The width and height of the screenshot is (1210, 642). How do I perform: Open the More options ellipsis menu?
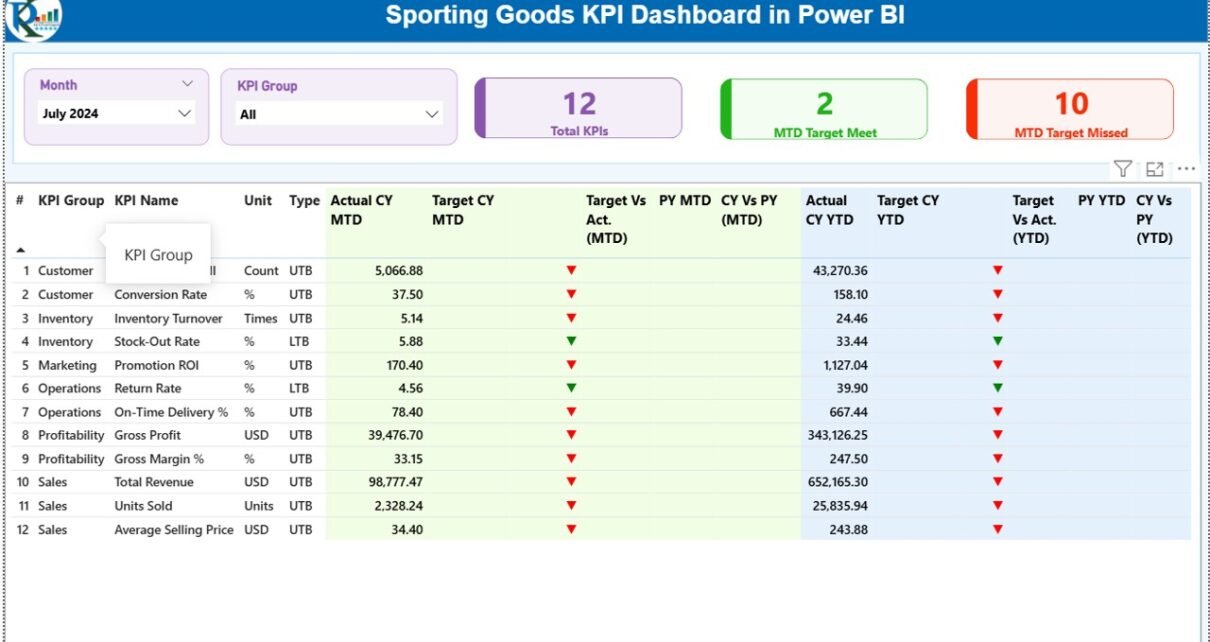[x=1186, y=169]
